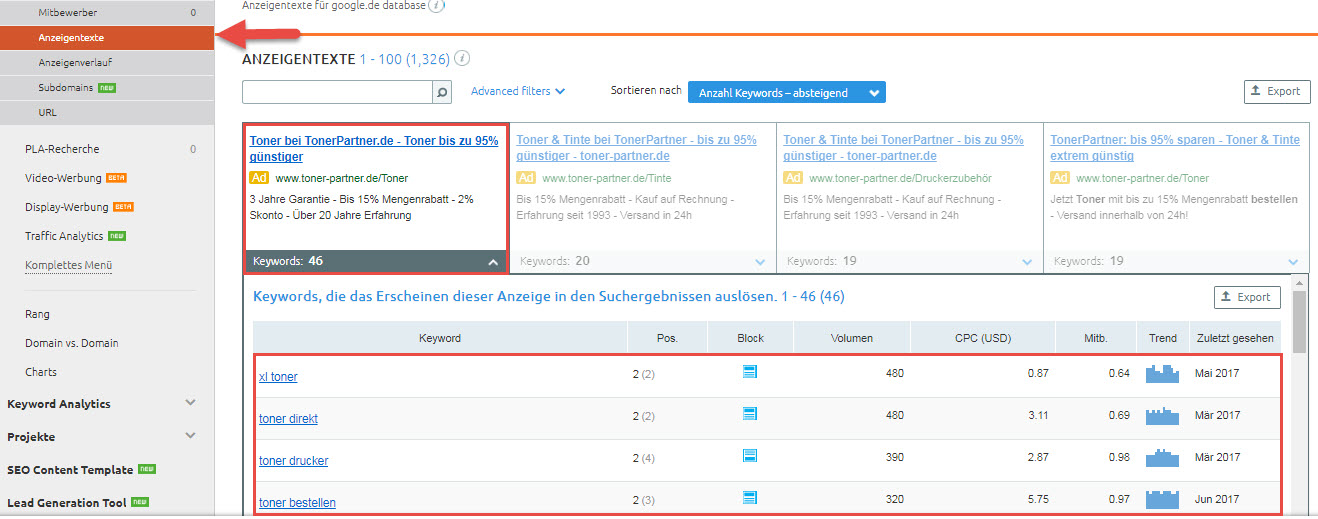
Task: Open ad title Toner bei TonerPartner.de
Action: point(373,149)
